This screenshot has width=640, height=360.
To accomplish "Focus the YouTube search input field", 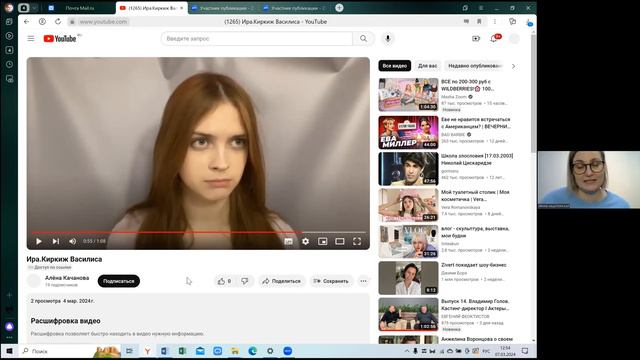I will 257,38.
